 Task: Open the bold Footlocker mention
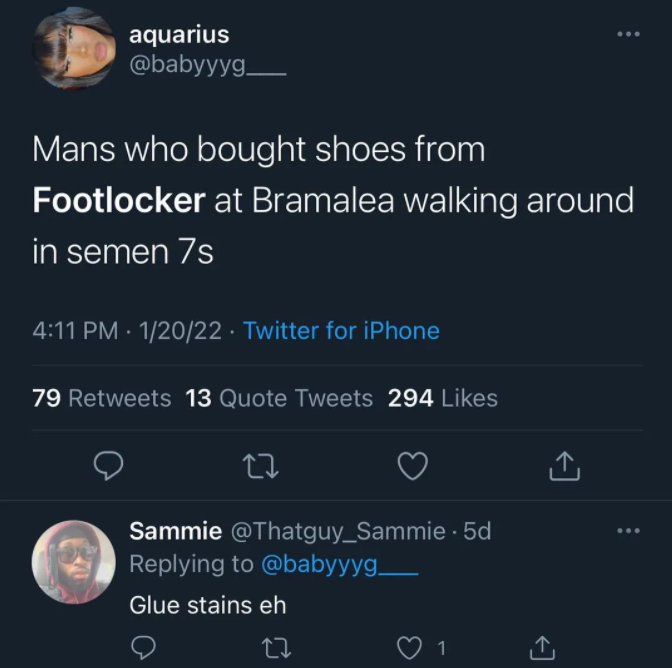coord(118,200)
